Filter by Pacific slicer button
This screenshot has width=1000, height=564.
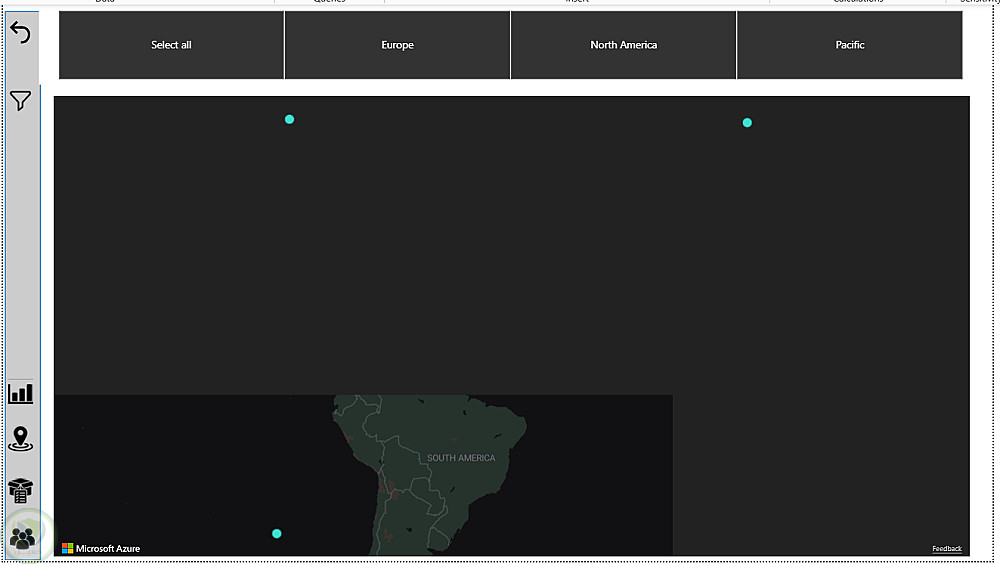(x=849, y=45)
